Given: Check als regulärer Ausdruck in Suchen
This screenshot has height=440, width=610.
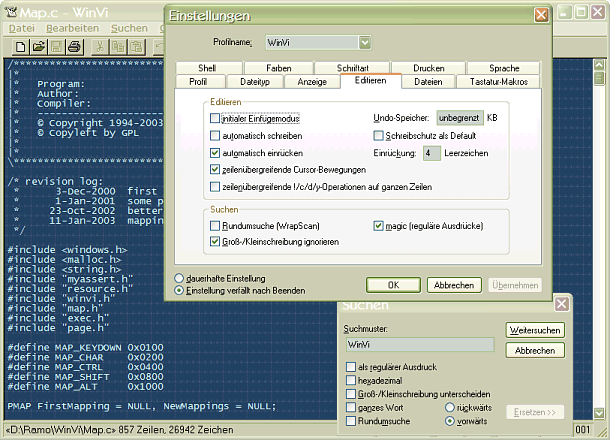Looking at the screenshot, I should coord(351,367).
